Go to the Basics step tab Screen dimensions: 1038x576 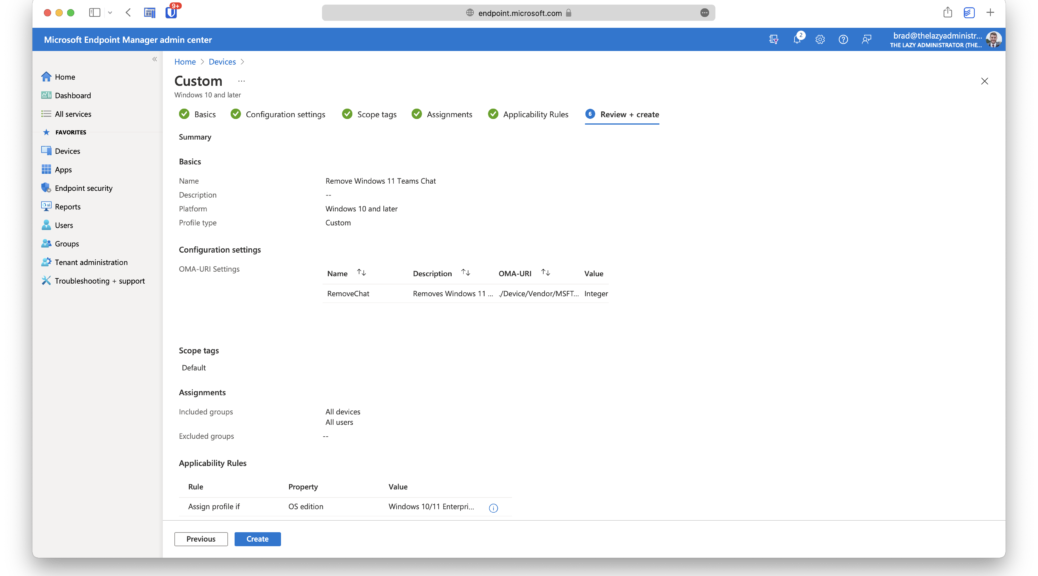197,115
